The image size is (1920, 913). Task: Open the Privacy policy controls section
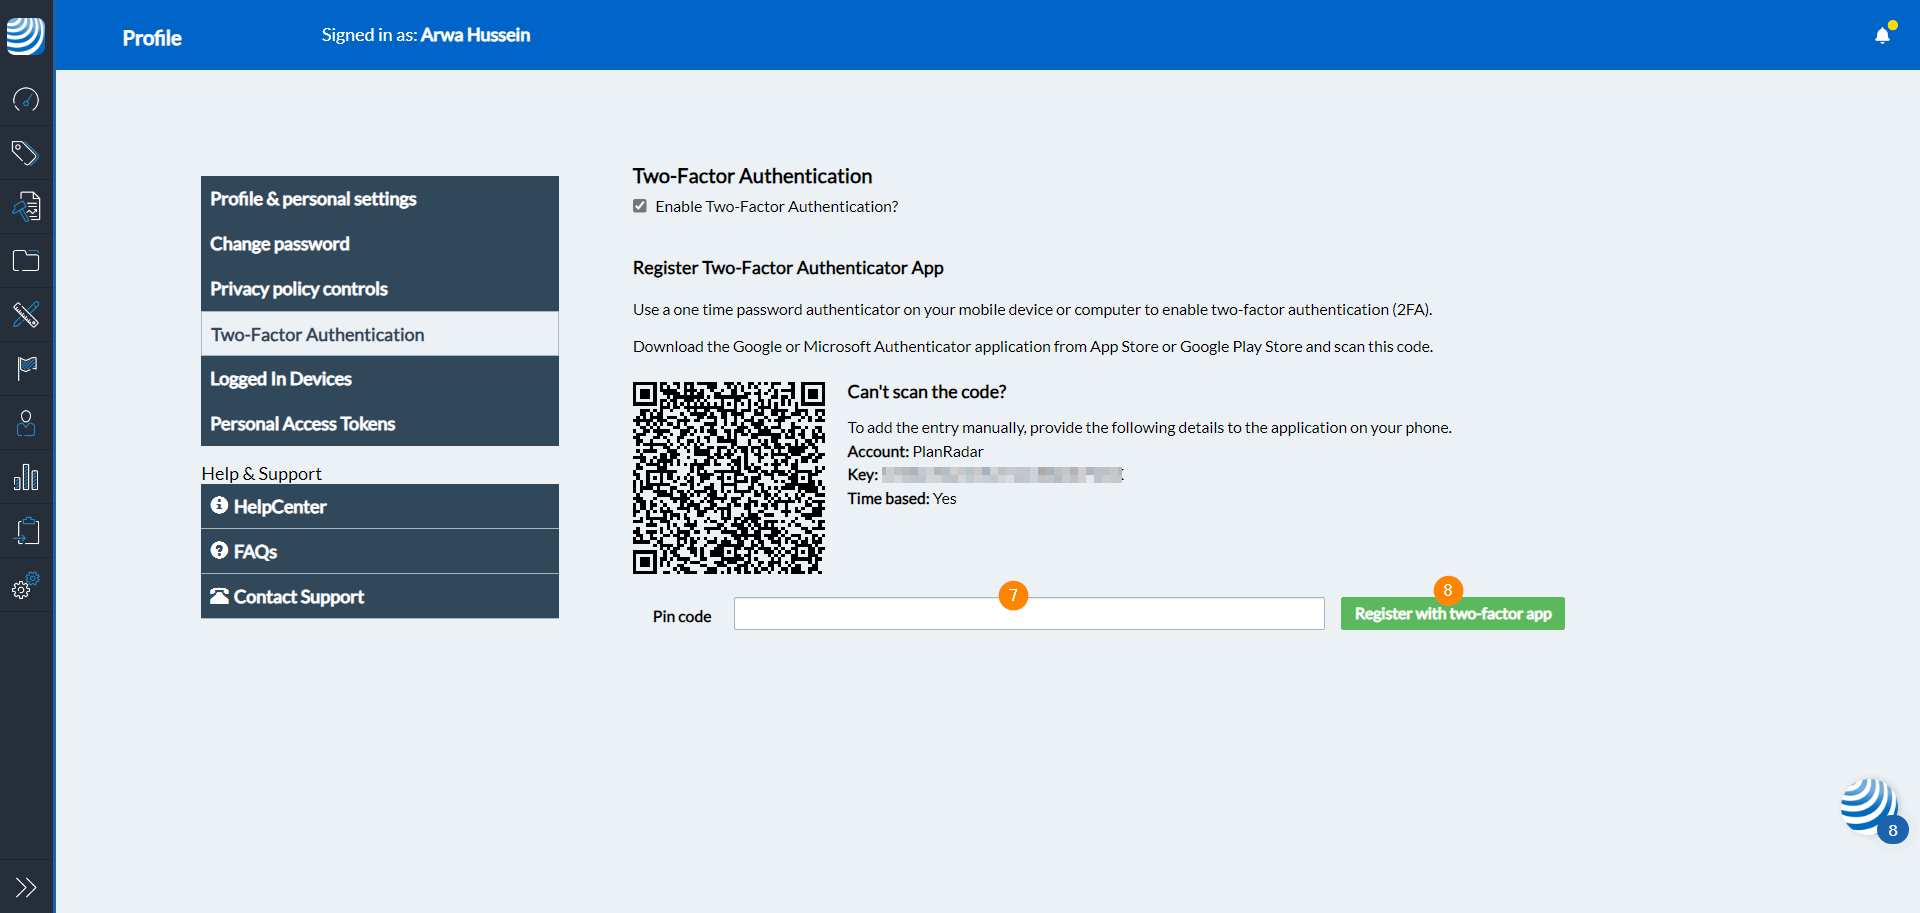(x=298, y=289)
